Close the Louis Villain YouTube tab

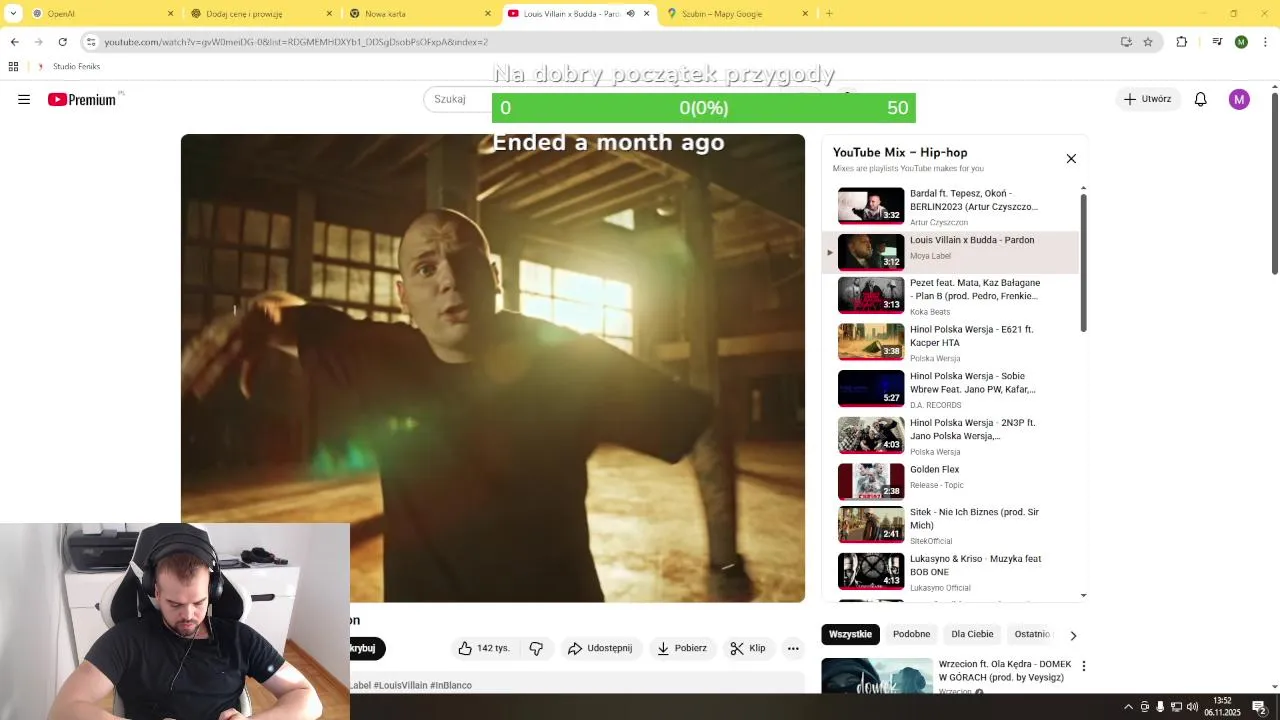click(x=646, y=14)
